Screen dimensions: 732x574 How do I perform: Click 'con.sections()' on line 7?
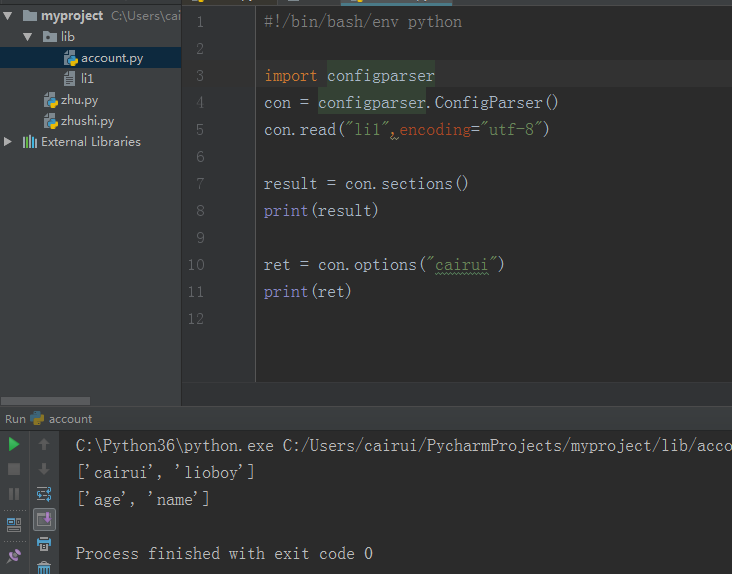pos(406,183)
